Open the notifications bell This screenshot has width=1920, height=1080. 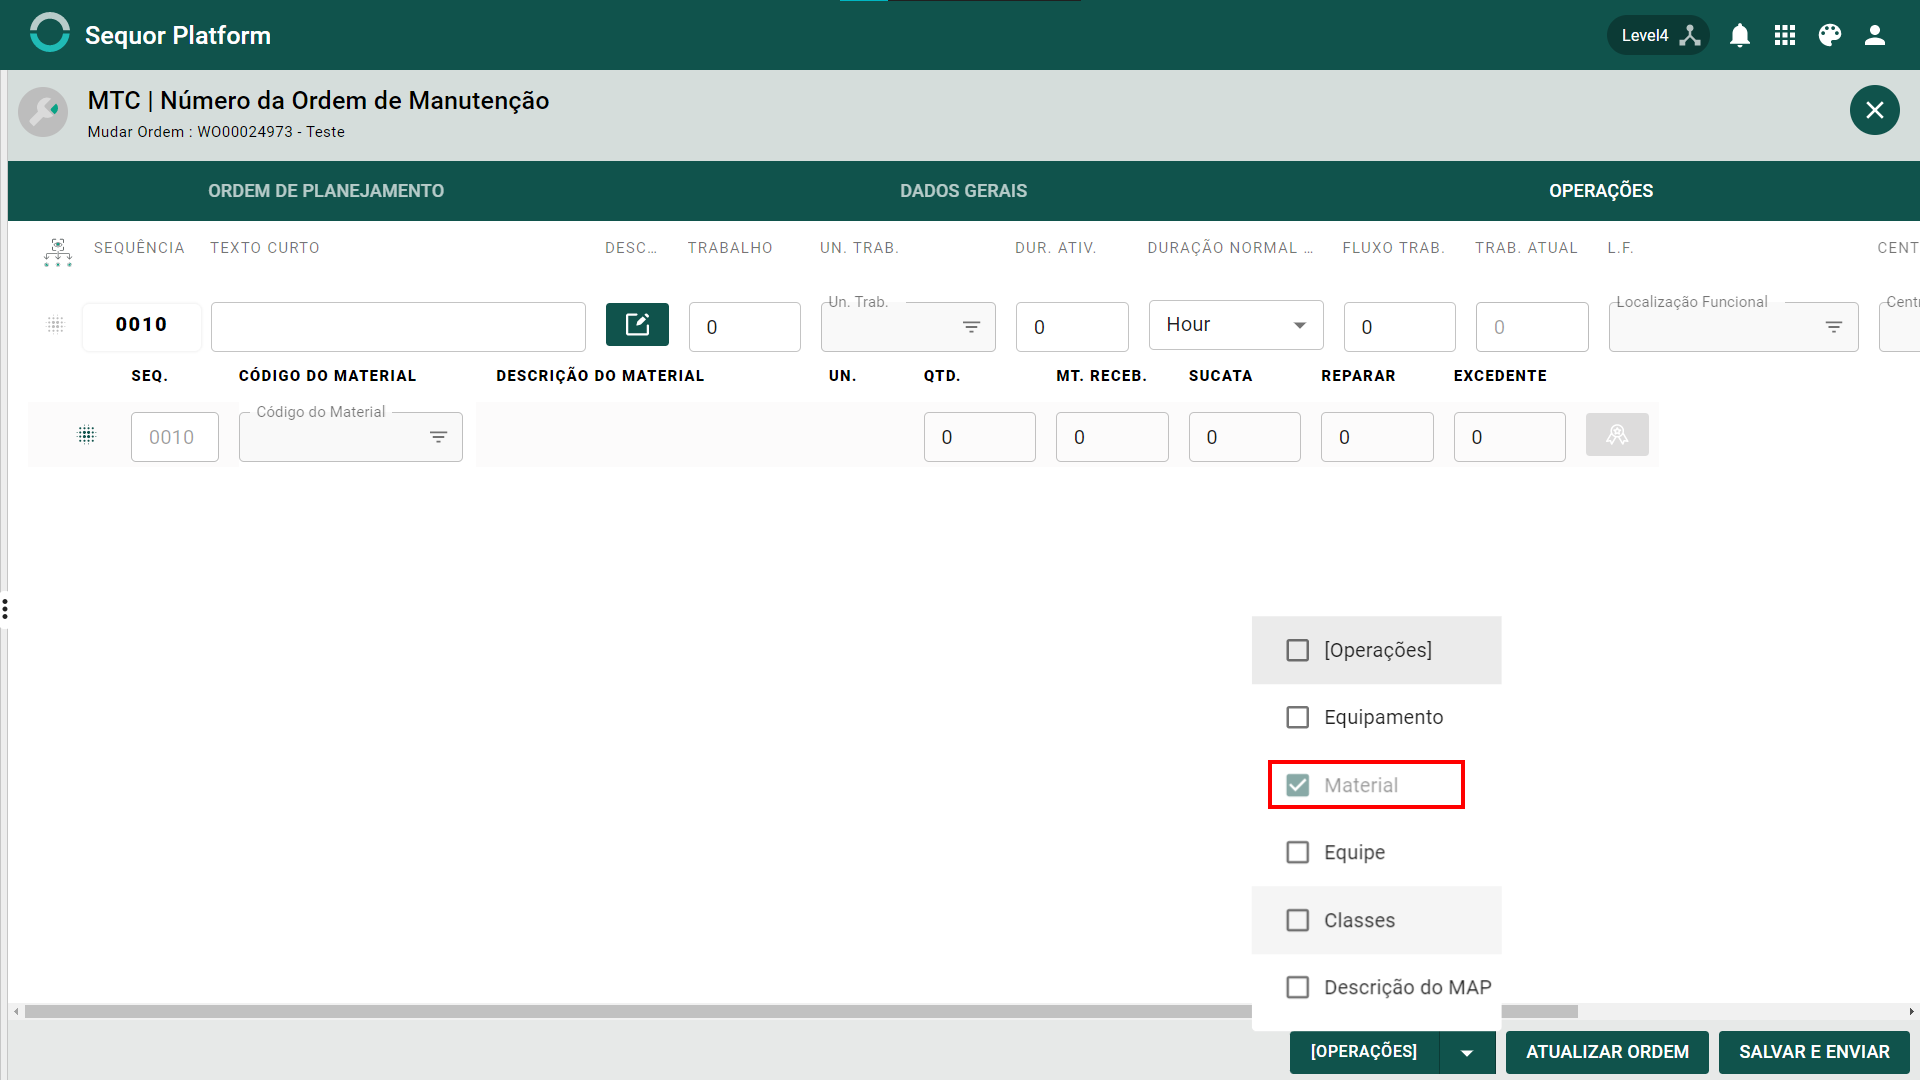click(x=1740, y=35)
